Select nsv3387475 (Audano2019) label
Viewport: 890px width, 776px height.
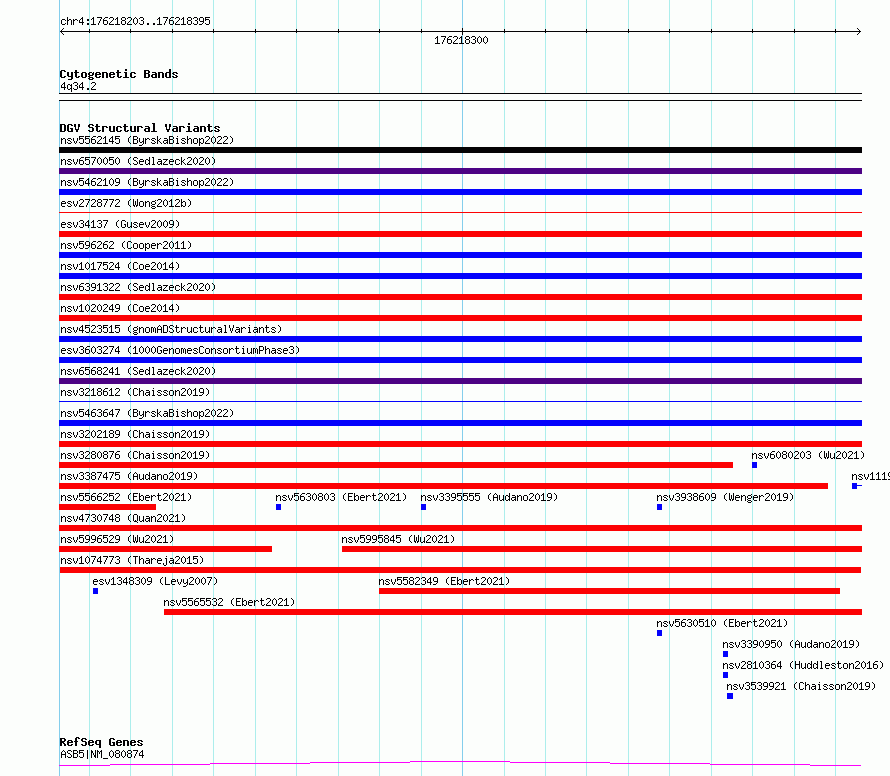[x=129, y=476]
